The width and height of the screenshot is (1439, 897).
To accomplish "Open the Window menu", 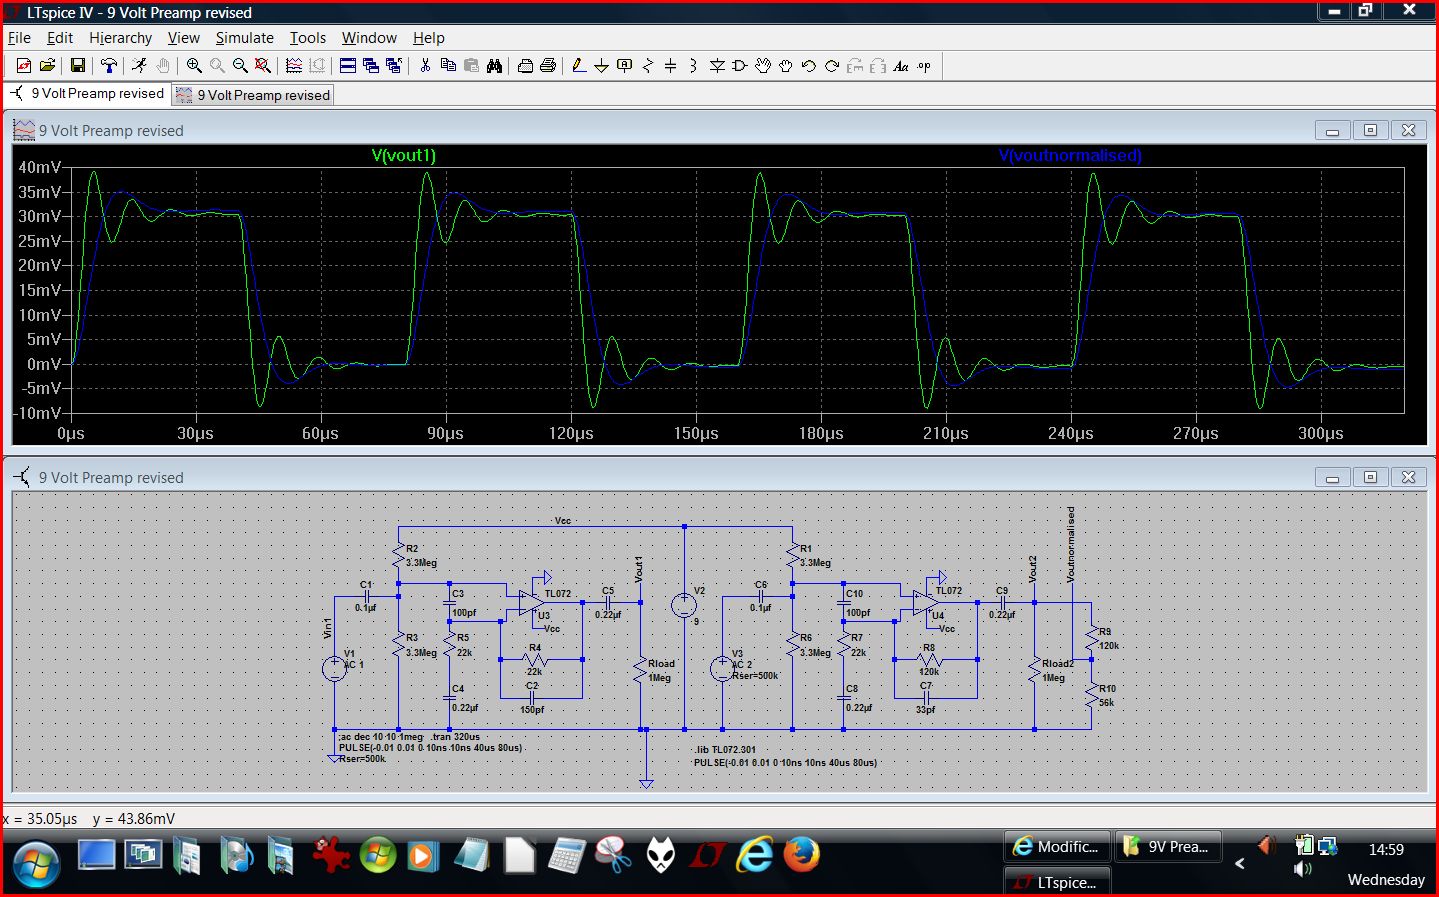I will coord(369,38).
